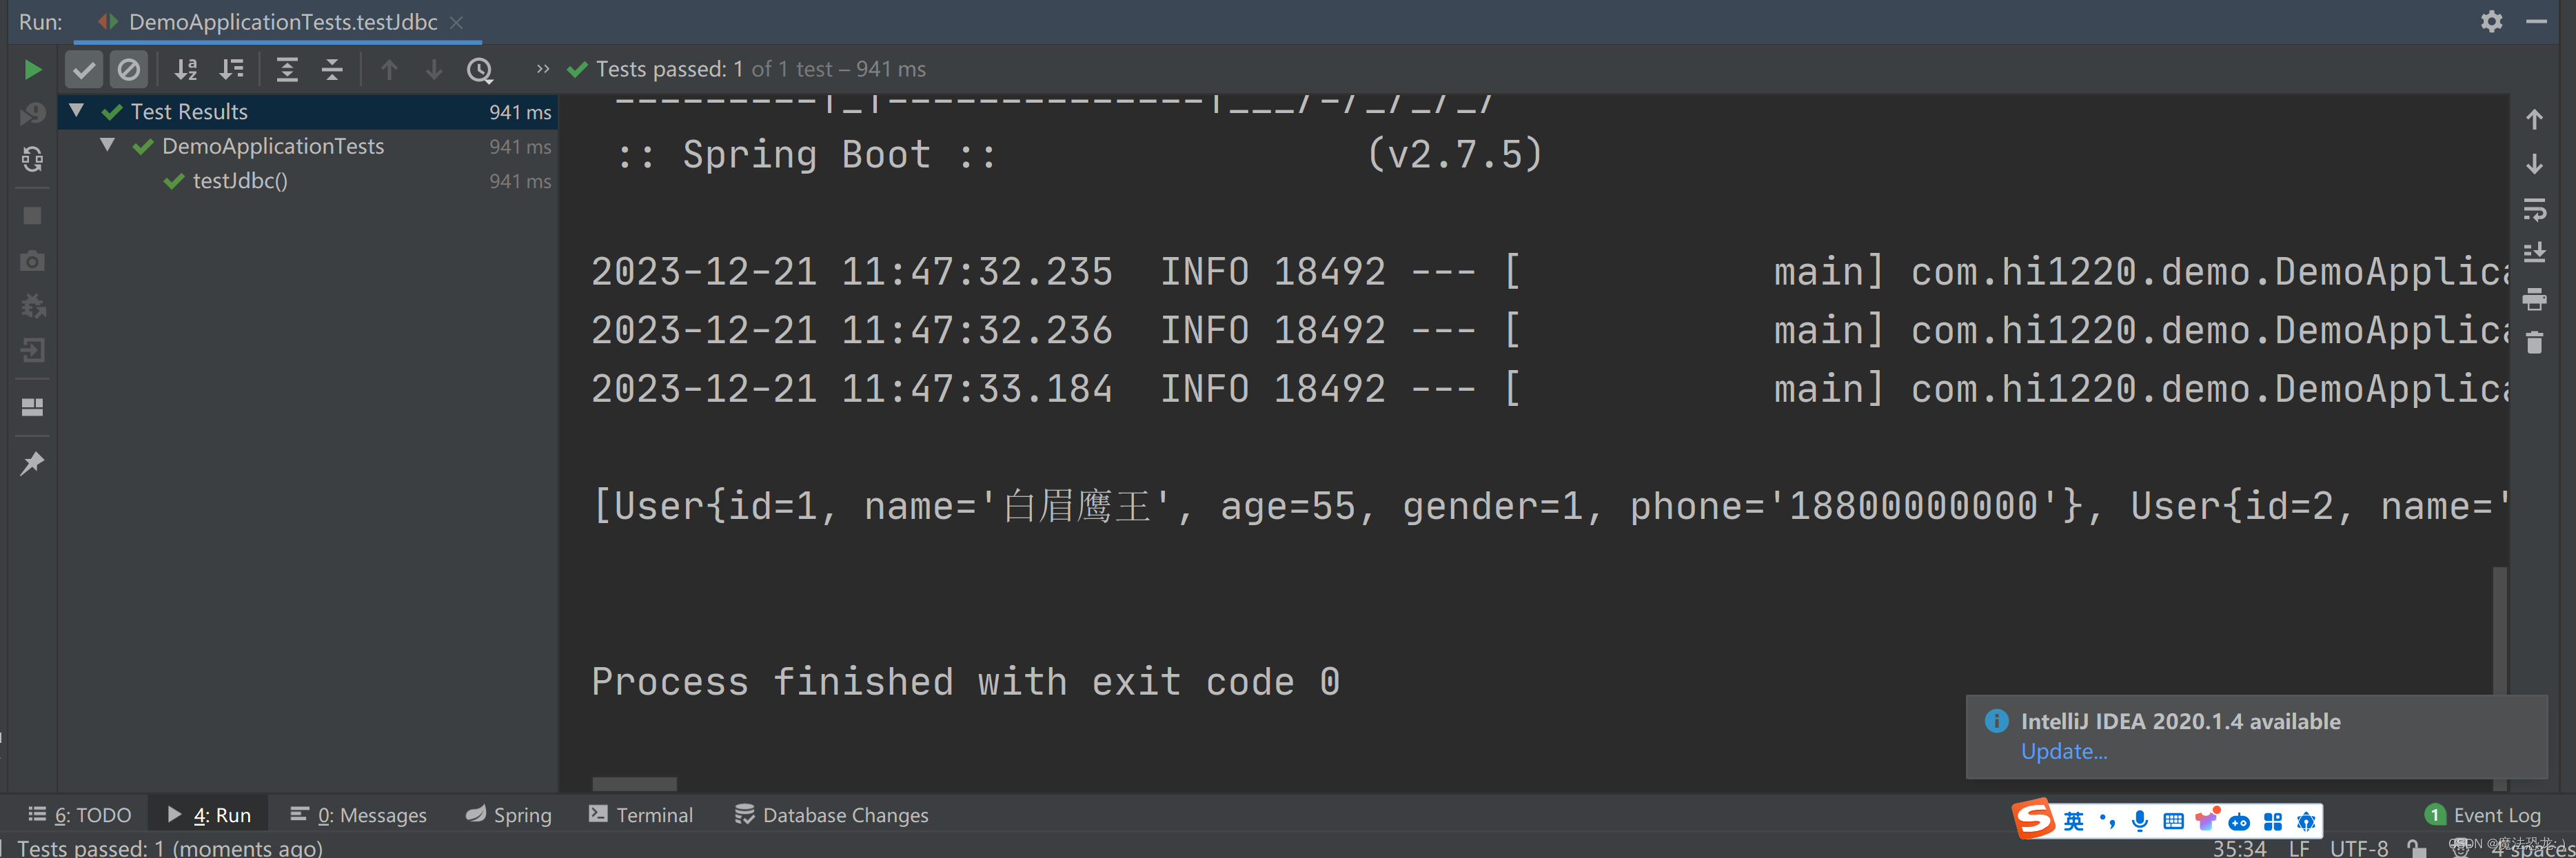Switch to Database Changes tab
2576x858 pixels.
pyautogui.click(x=831, y=814)
